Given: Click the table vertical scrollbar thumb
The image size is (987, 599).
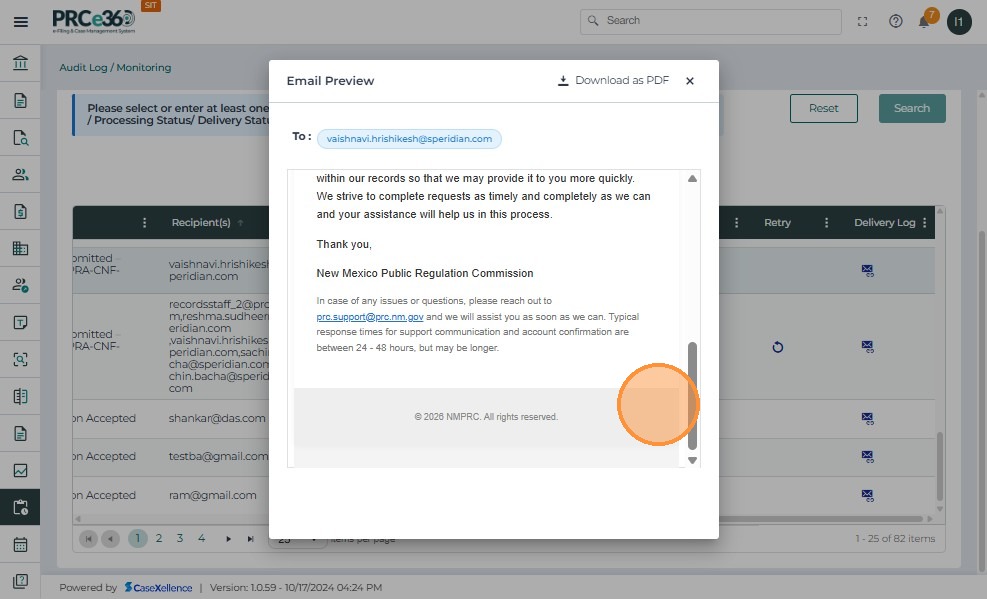Looking at the screenshot, I should pyautogui.click(x=940, y=466).
